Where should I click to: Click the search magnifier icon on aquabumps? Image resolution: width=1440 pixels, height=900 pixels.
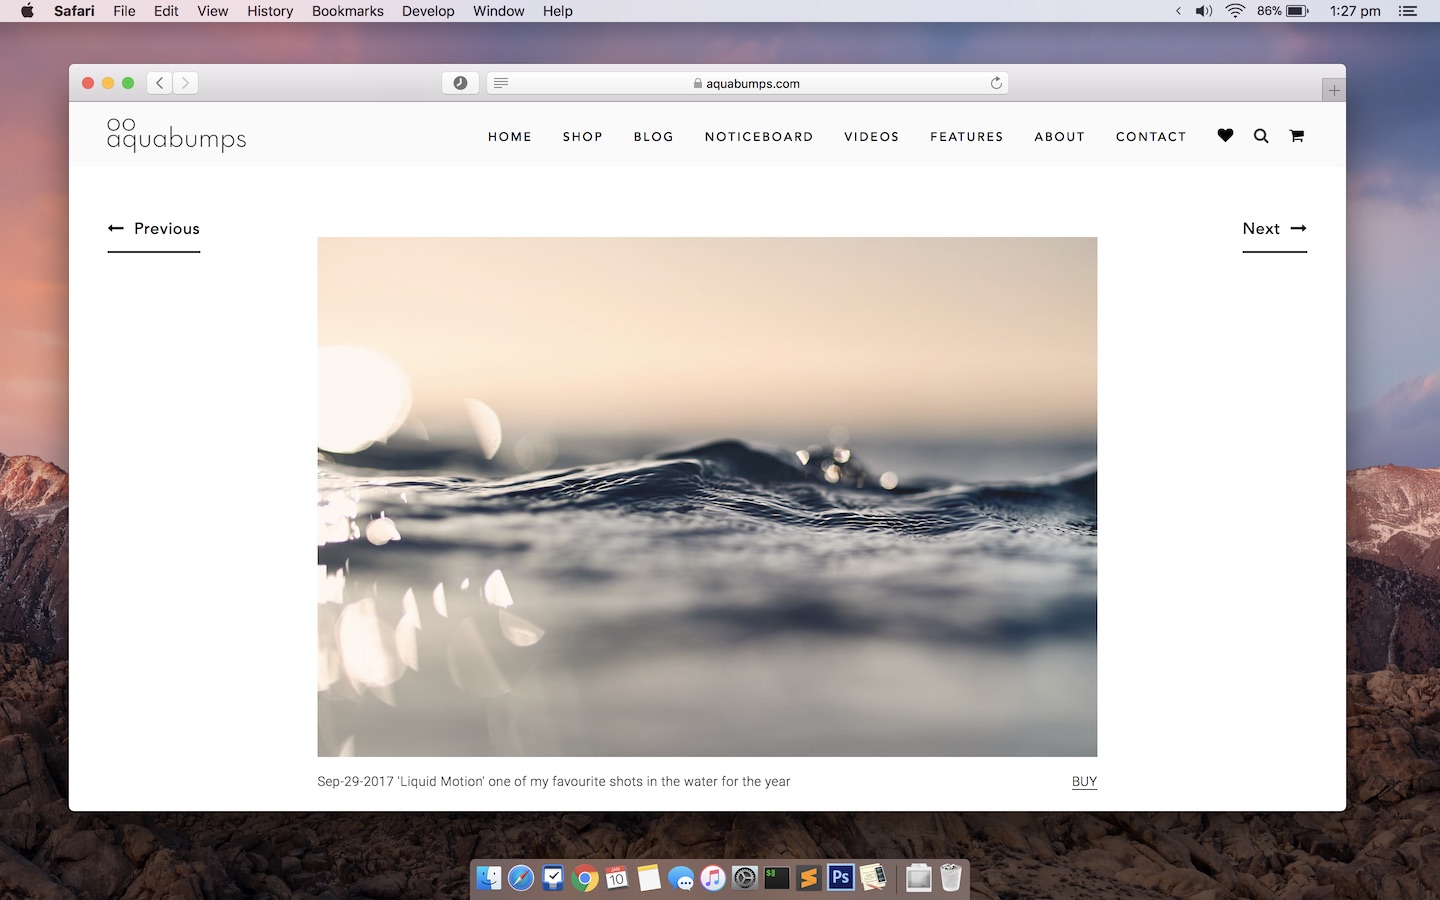pos(1260,135)
